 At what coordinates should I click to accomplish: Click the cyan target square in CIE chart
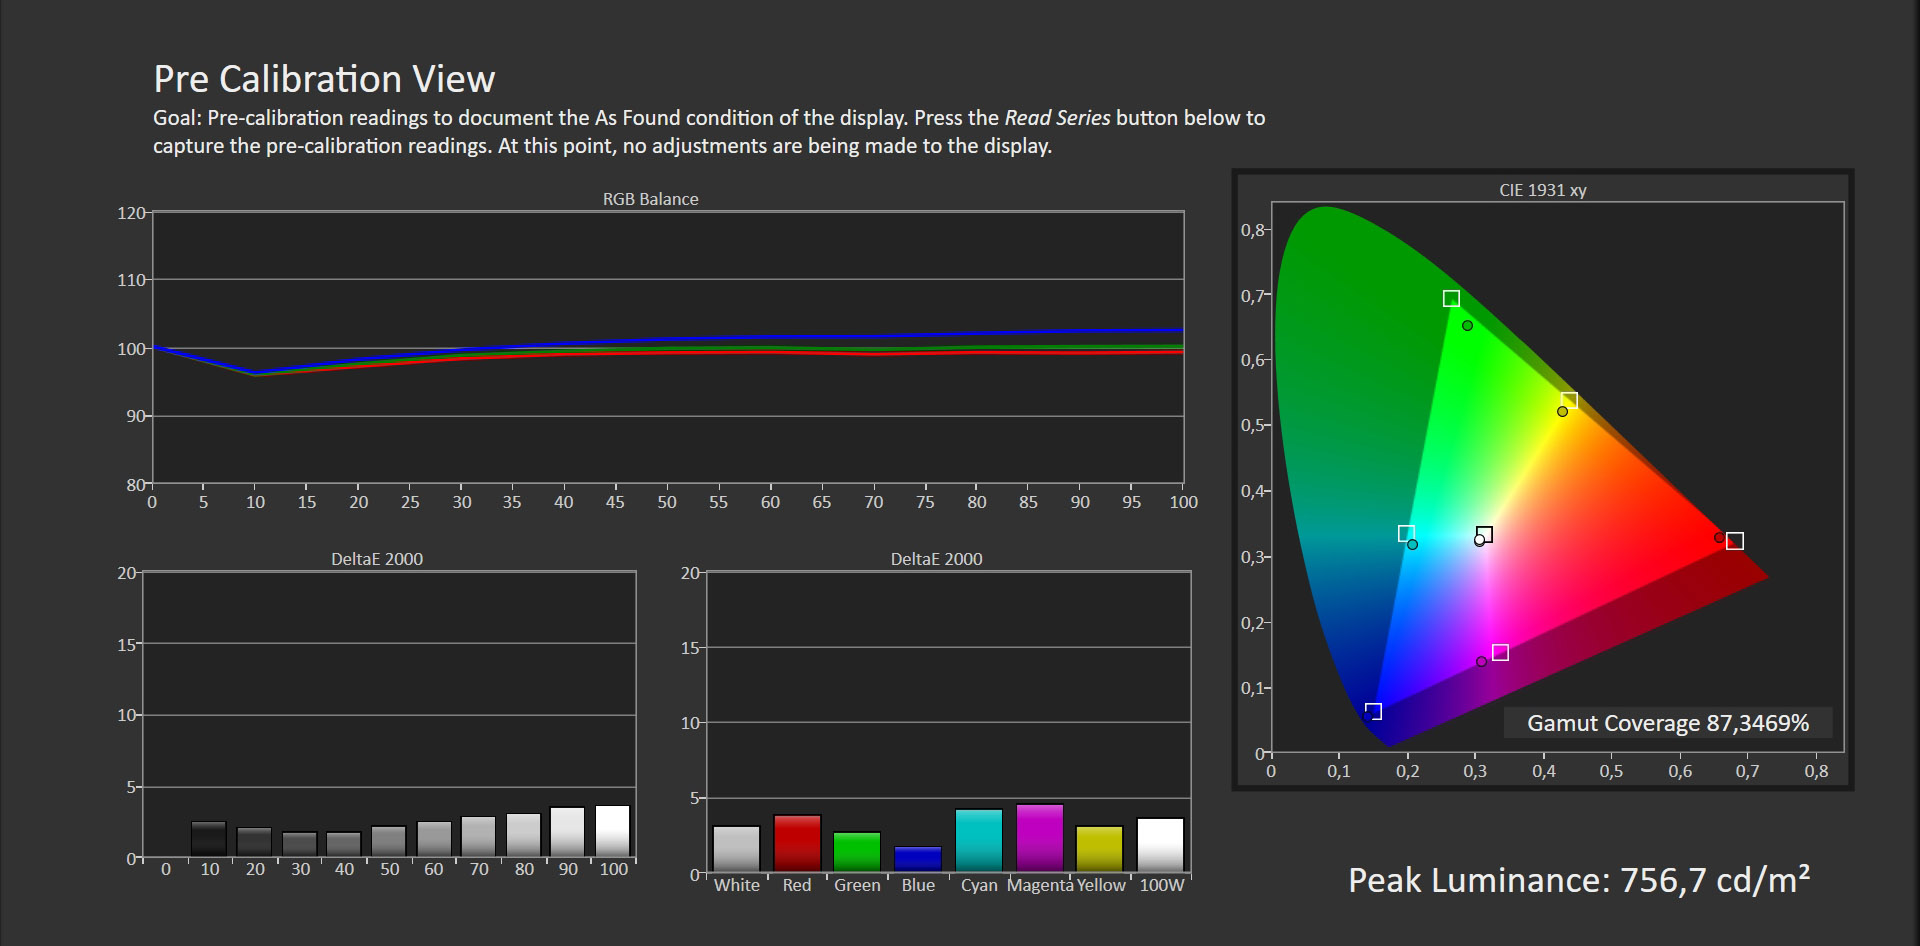[x=1406, y=534]
